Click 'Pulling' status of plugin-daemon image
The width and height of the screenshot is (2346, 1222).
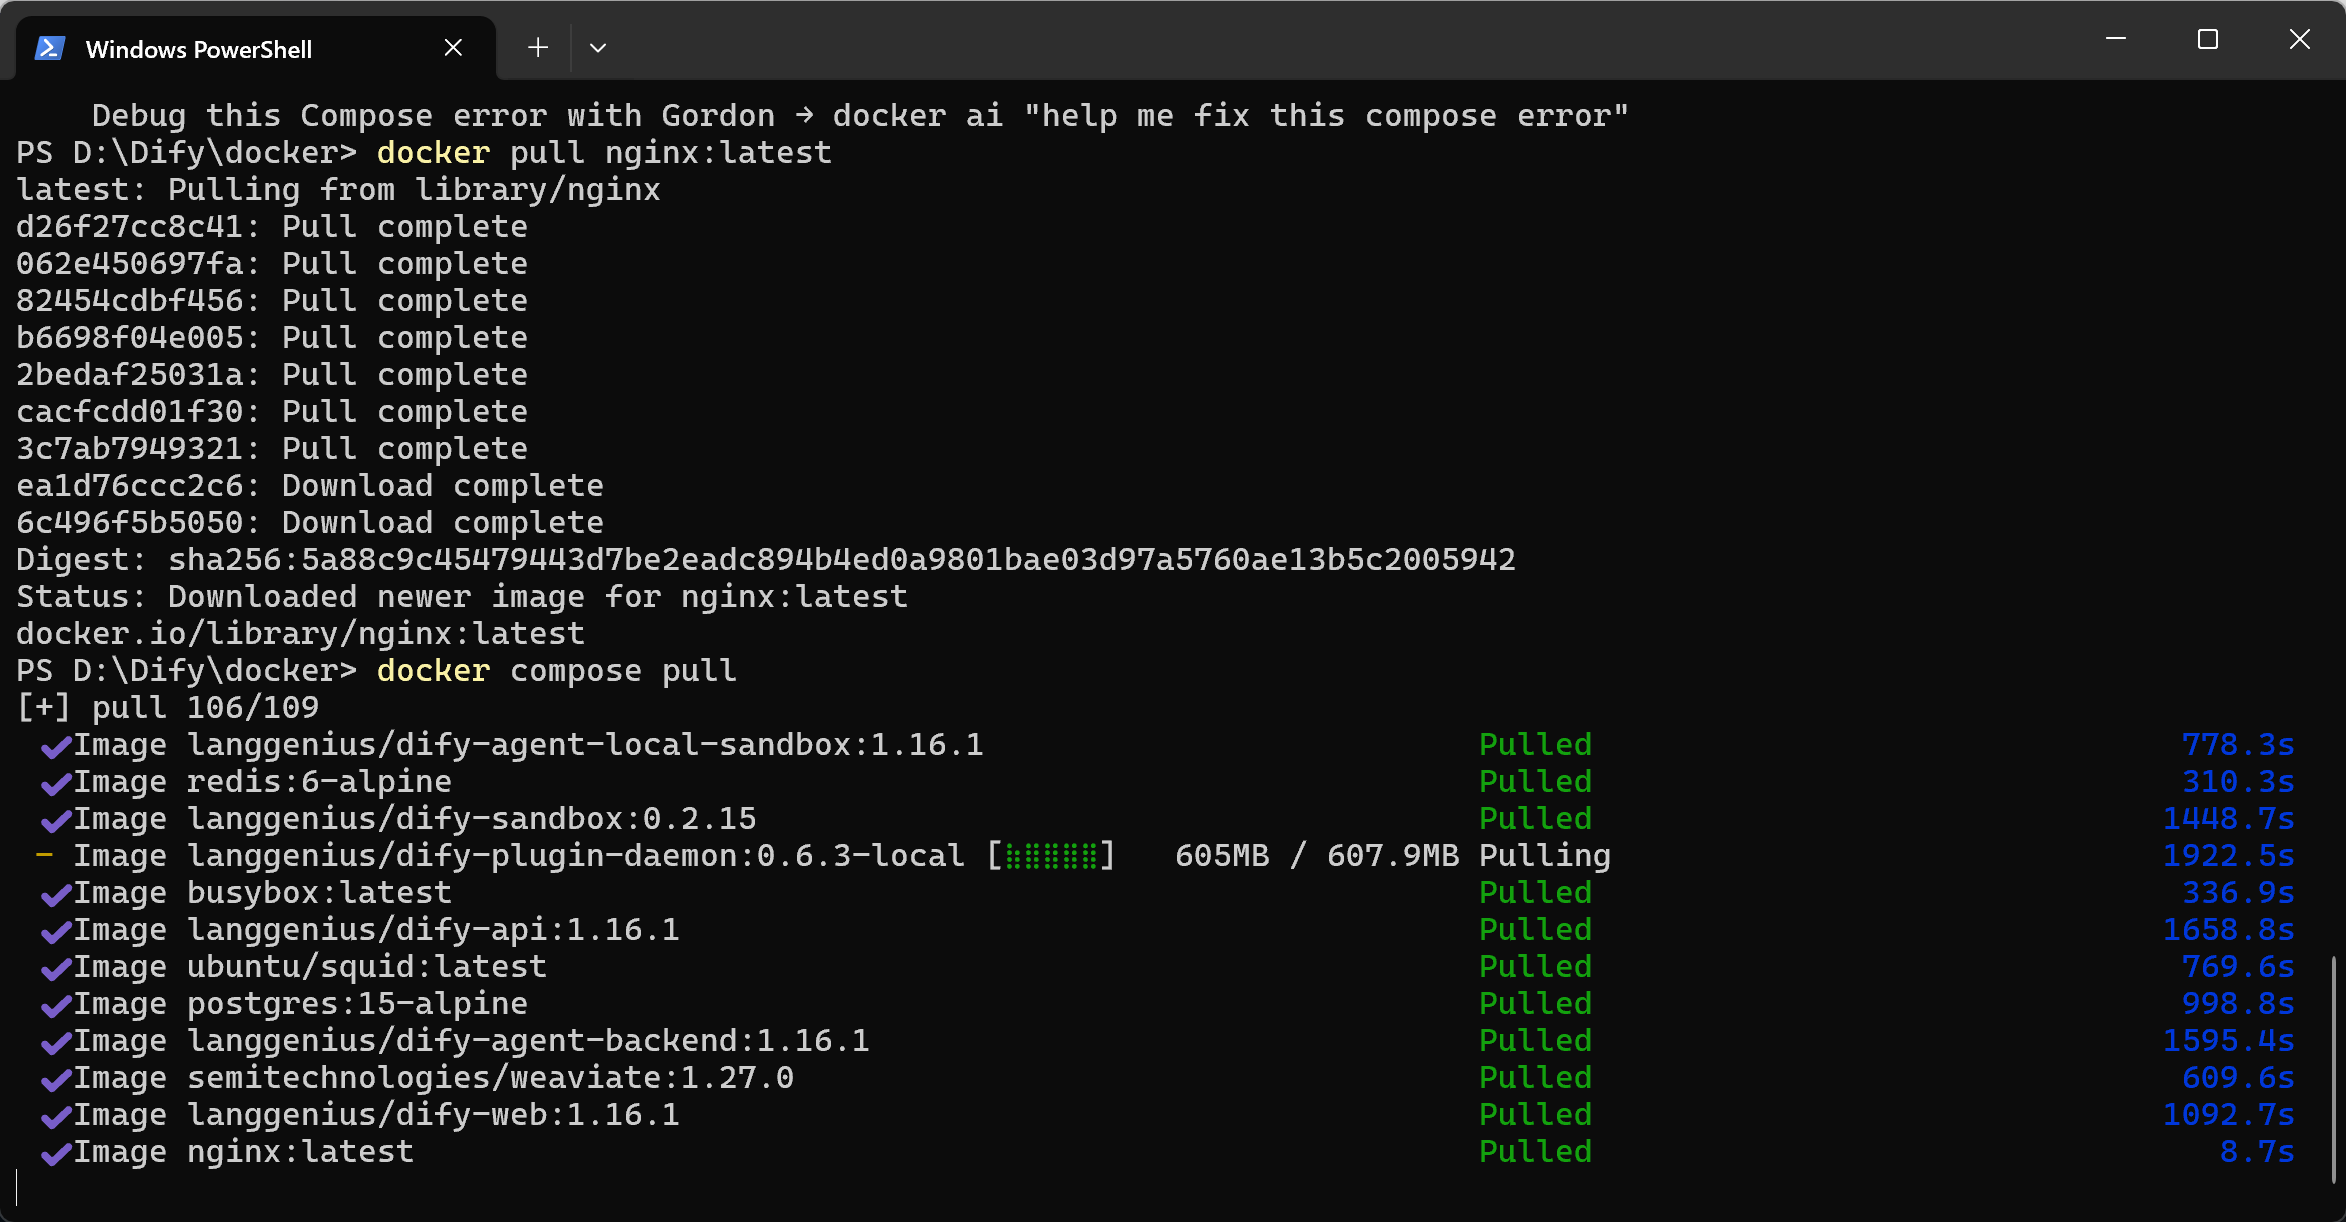tap(1545, 856)
